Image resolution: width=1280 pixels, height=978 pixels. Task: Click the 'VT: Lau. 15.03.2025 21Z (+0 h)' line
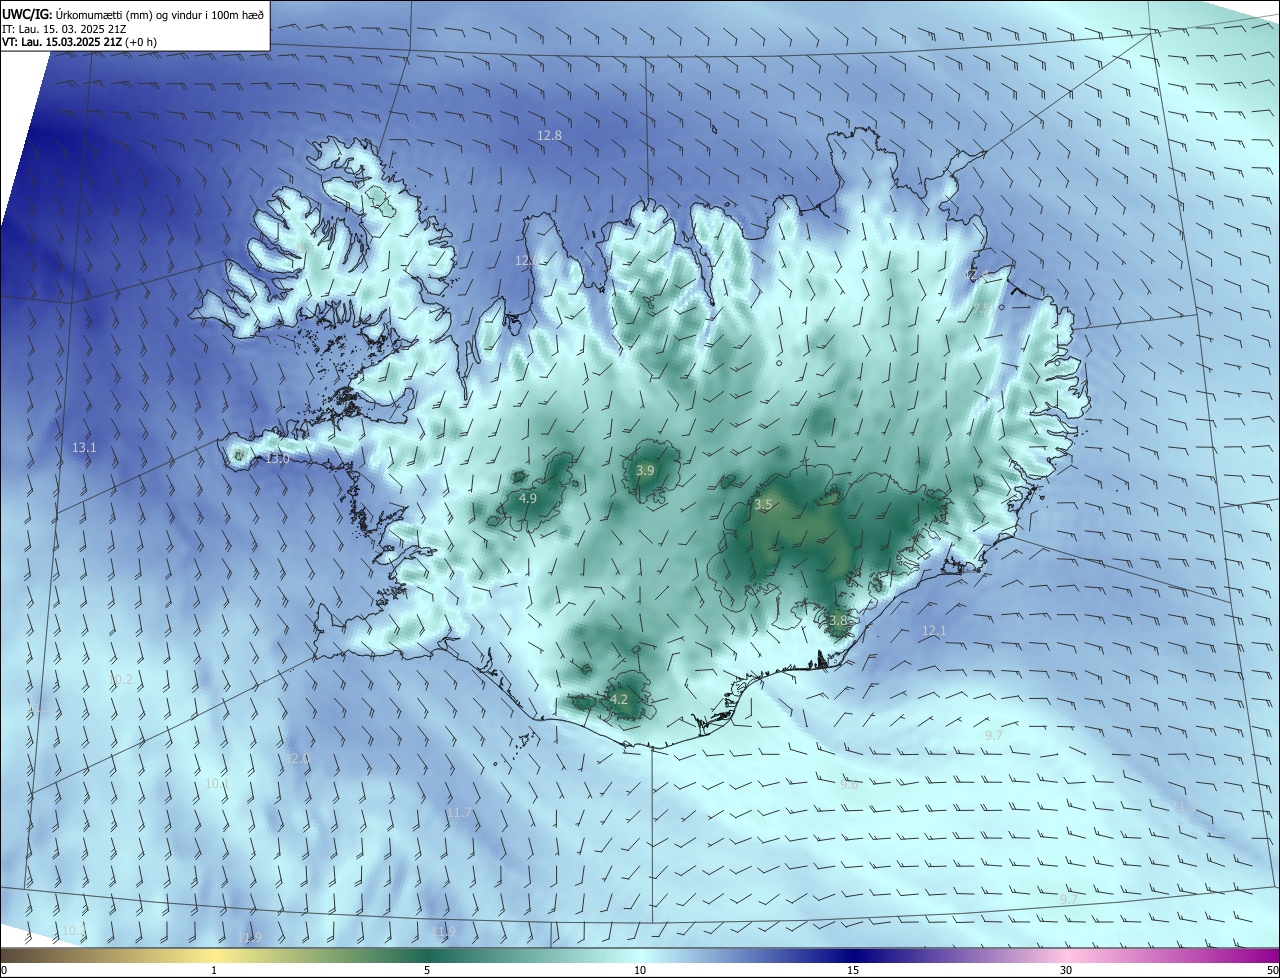(x=79, y=42)
